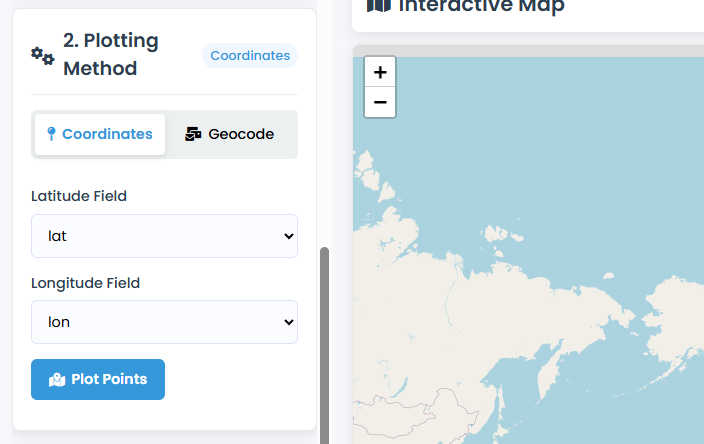Click the map zoom in plus button
Image resolution: width=704 pixels, height=444 pixels.
pos(380,72)
